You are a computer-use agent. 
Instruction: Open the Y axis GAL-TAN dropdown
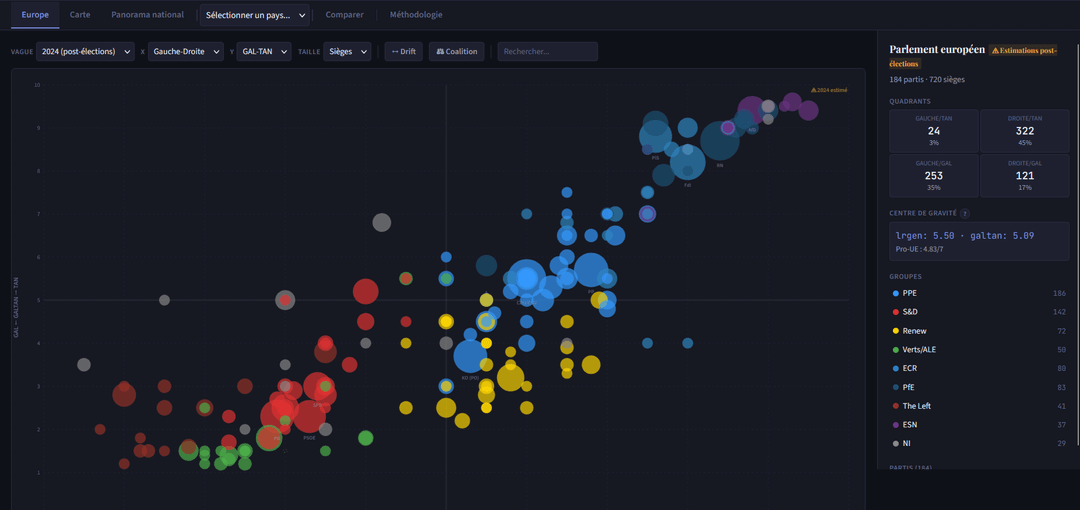pyautogui.click(x=264, y=51)
